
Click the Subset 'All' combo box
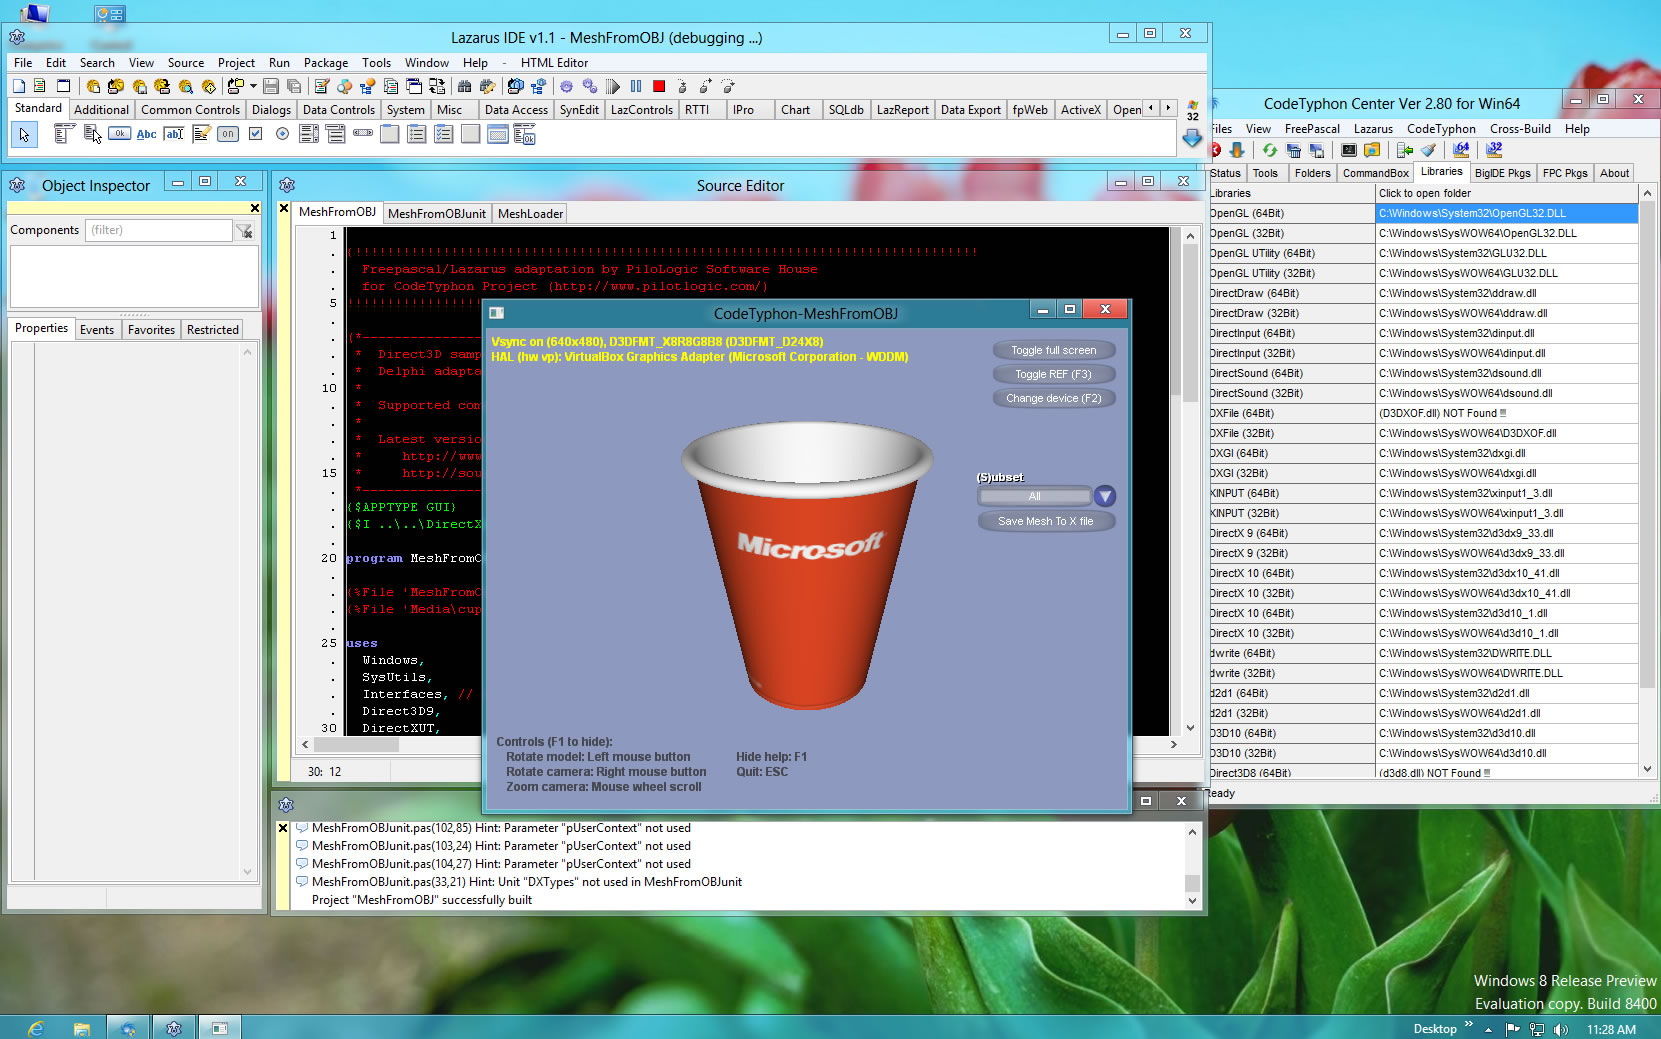tap(1035, 496)
